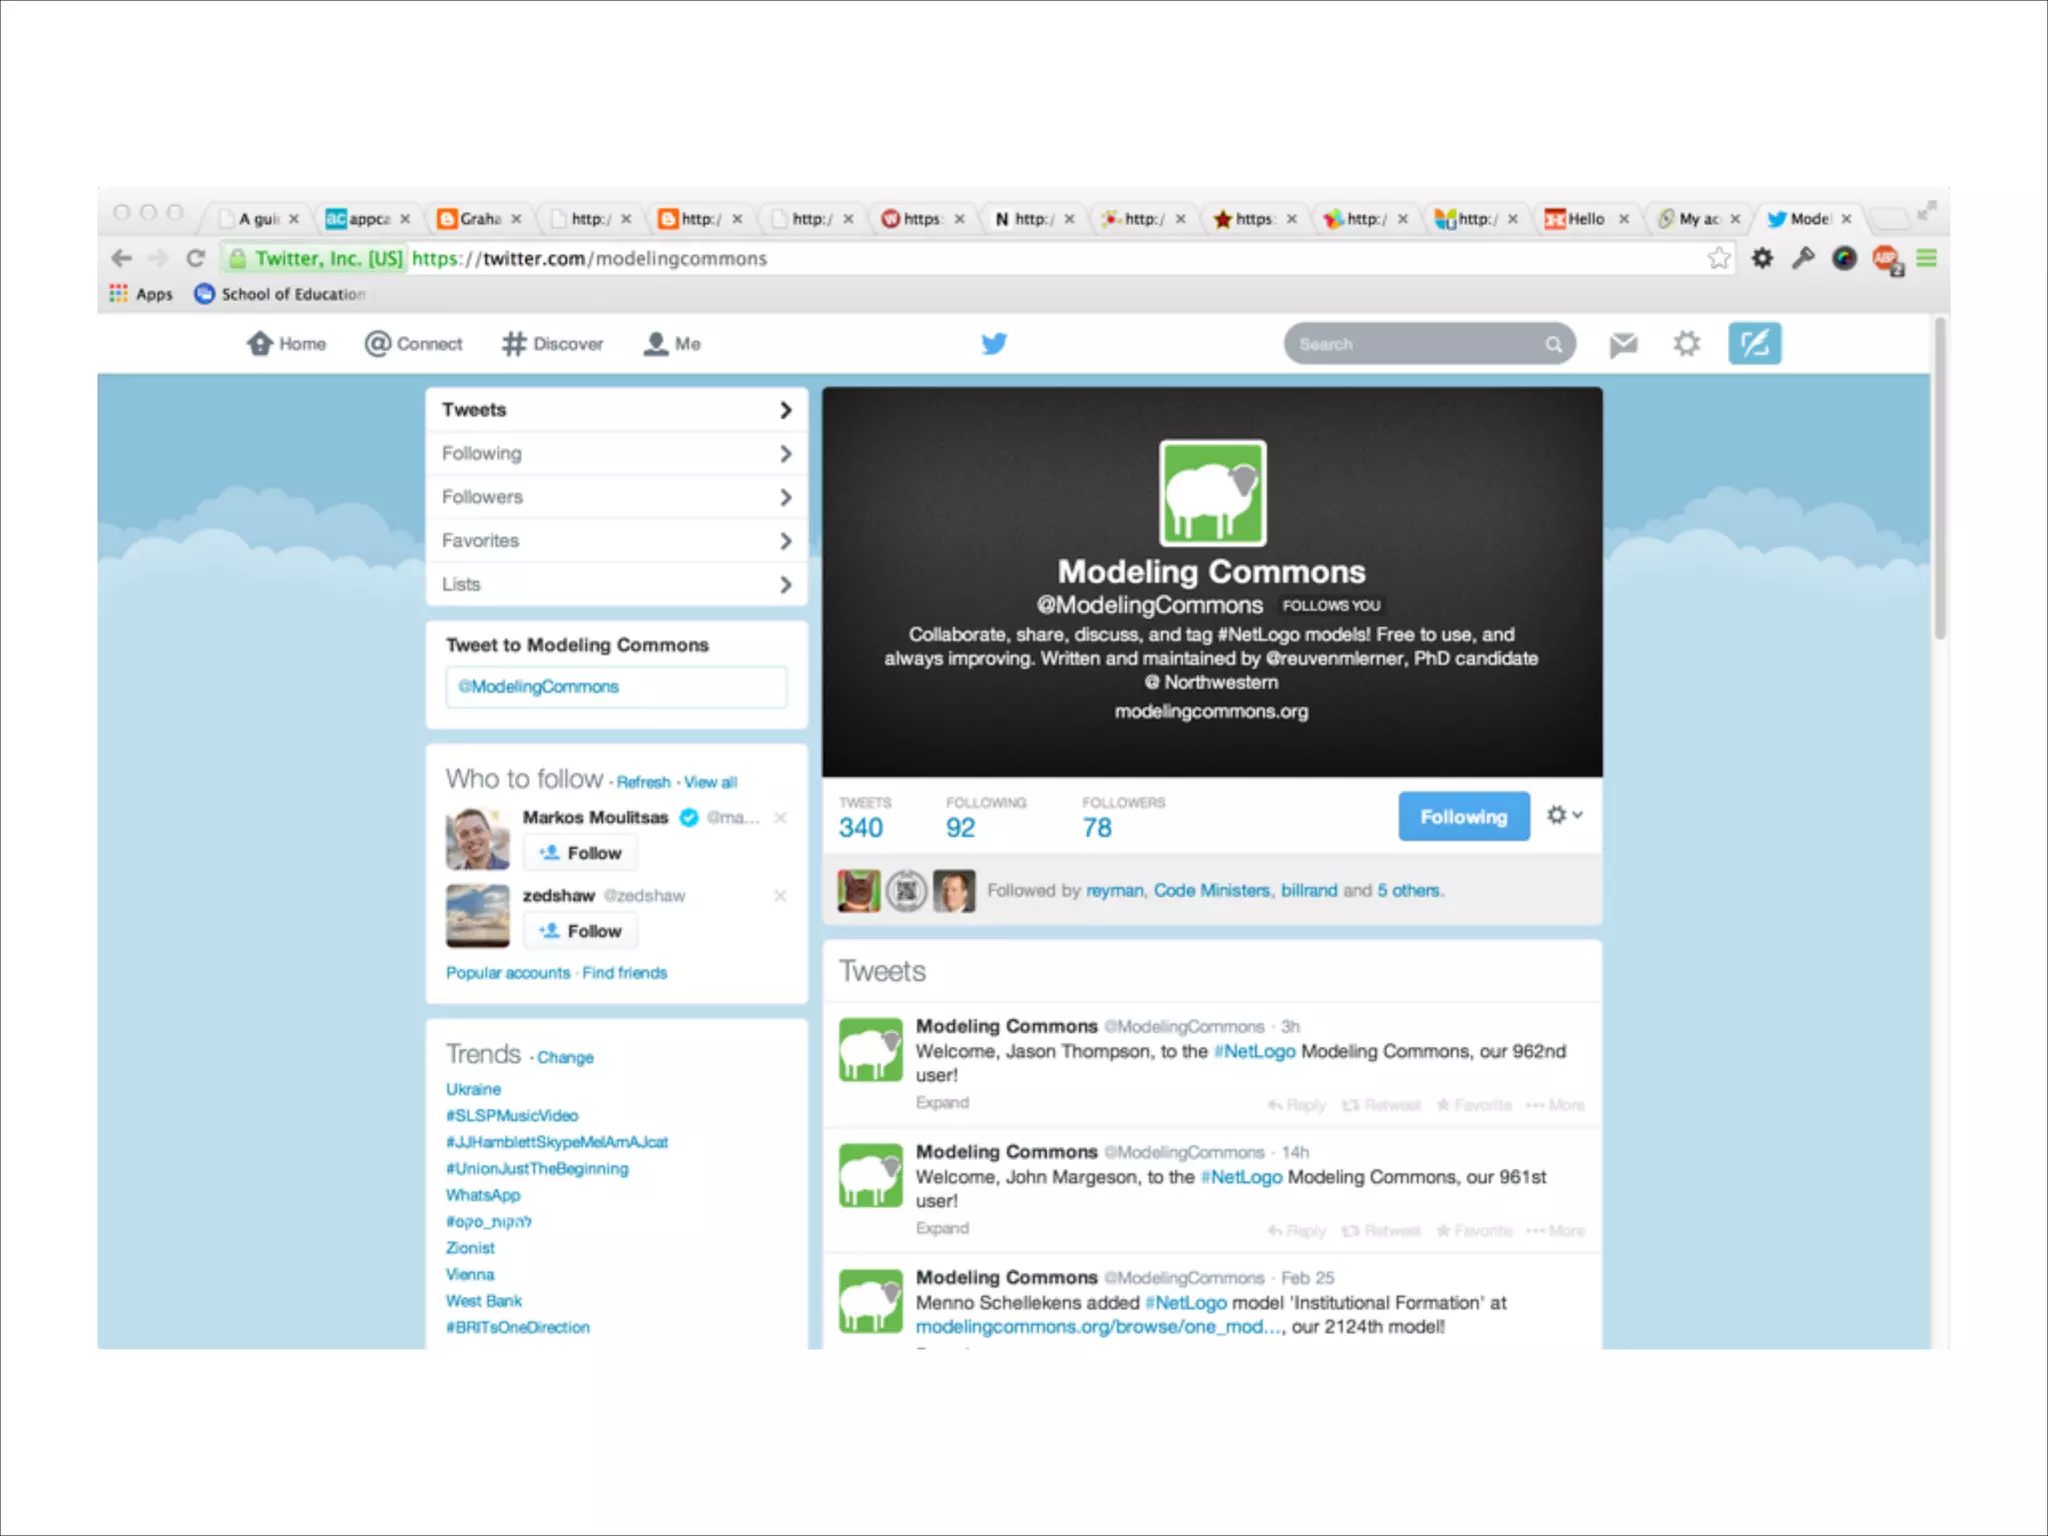Click the Twitter bird logo
Screen dimensions: 2048x1536
pos(993,344)
